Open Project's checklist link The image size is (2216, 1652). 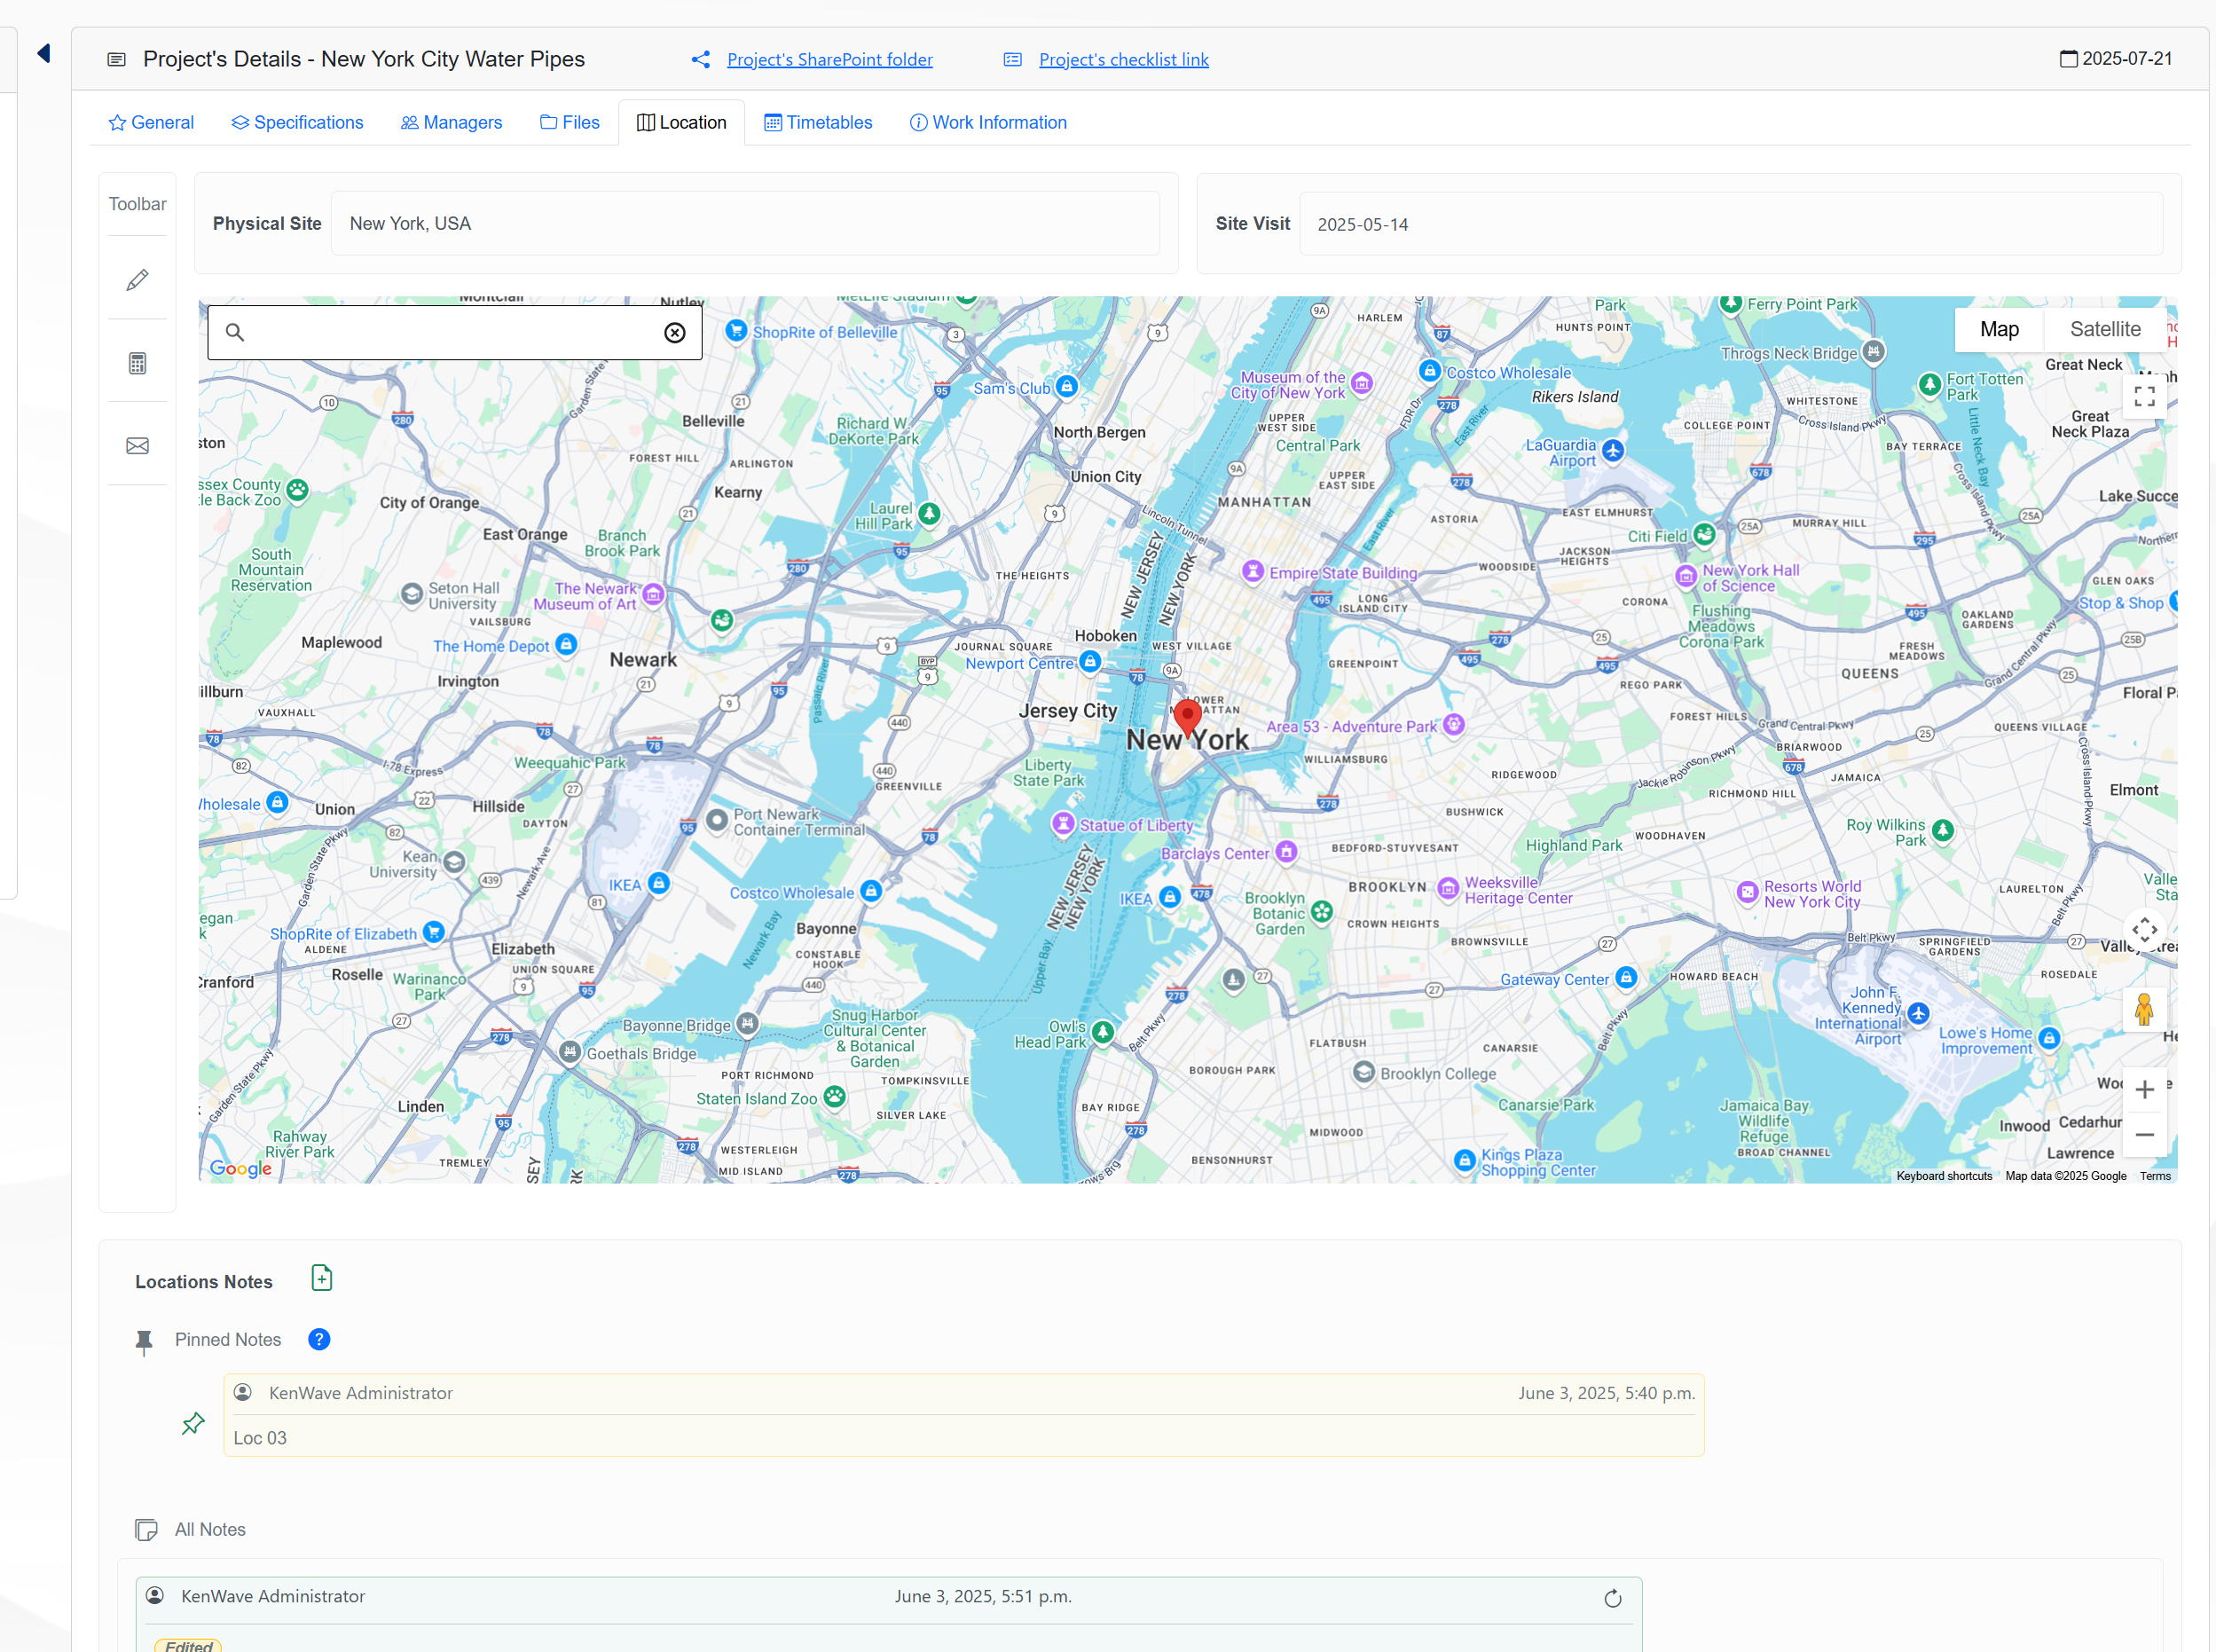pyautogui.click(x=1123, y=59)
